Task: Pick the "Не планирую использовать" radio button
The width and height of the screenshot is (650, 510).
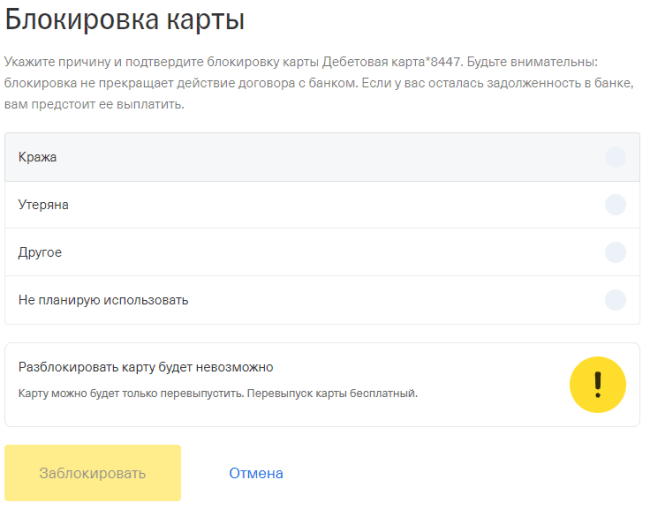Action: (615, 300)
